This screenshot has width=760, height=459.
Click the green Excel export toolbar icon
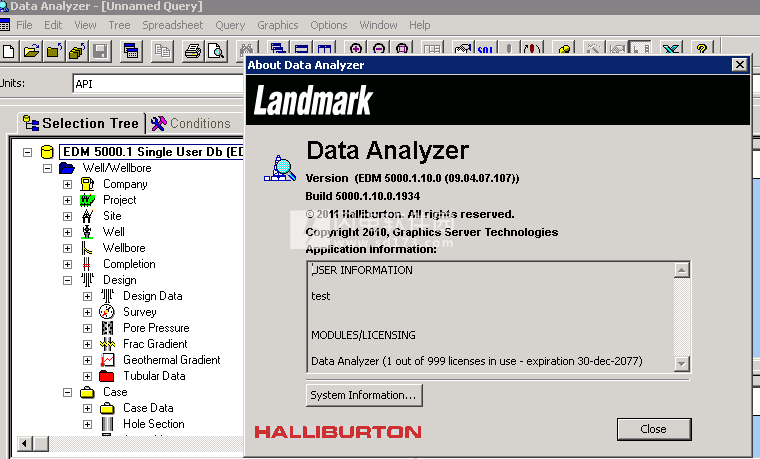[x=671, y=48]
